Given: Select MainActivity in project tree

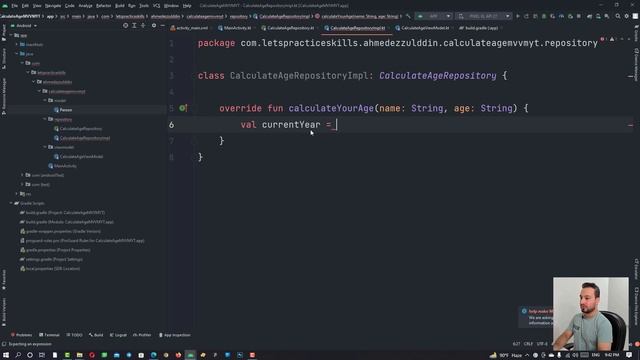Looking at the screenshot, I should [62, 166].
